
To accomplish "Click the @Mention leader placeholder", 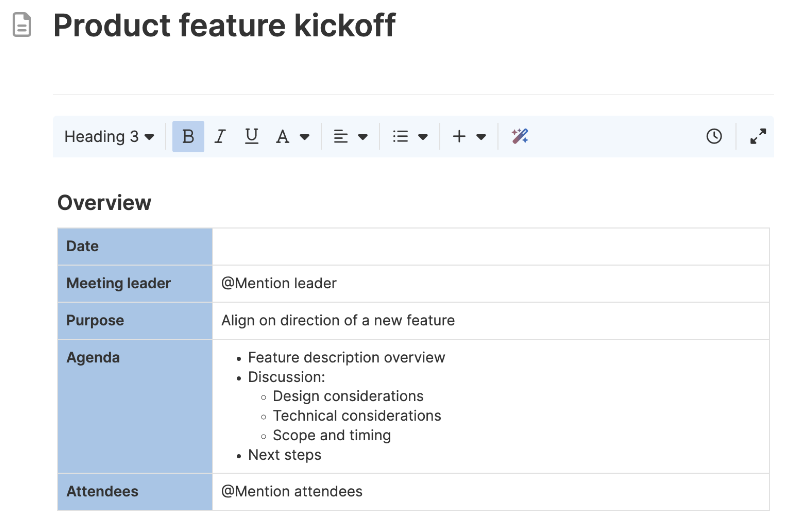I will (x=279, y=283).
